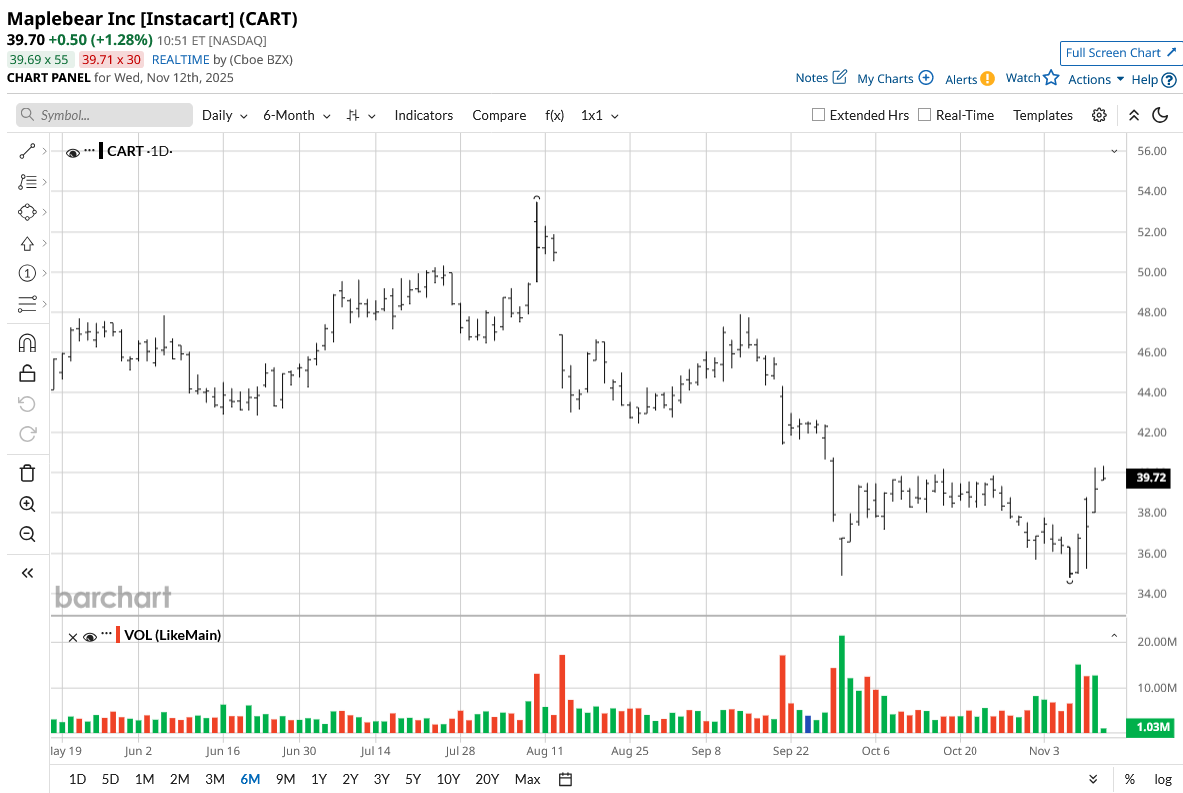
Task: Open the Fibonacci drawing tools
Action: pos(27,182)
